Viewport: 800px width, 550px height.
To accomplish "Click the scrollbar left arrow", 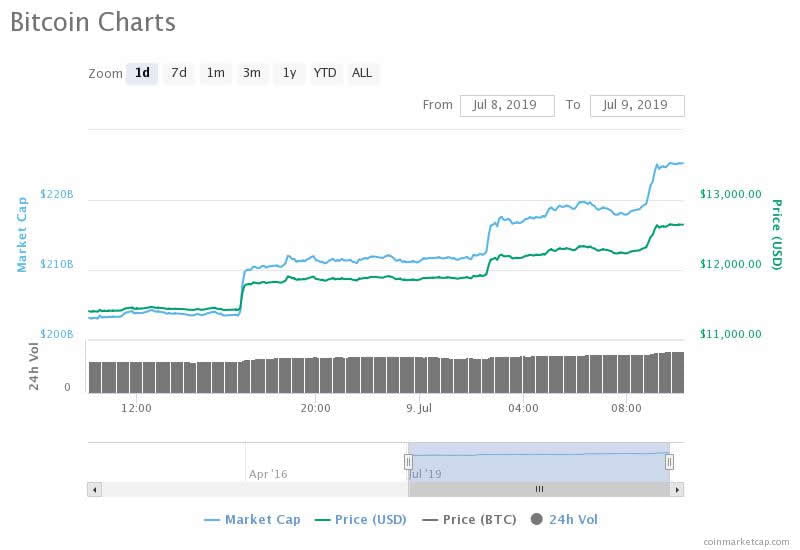I will (95, 489).
